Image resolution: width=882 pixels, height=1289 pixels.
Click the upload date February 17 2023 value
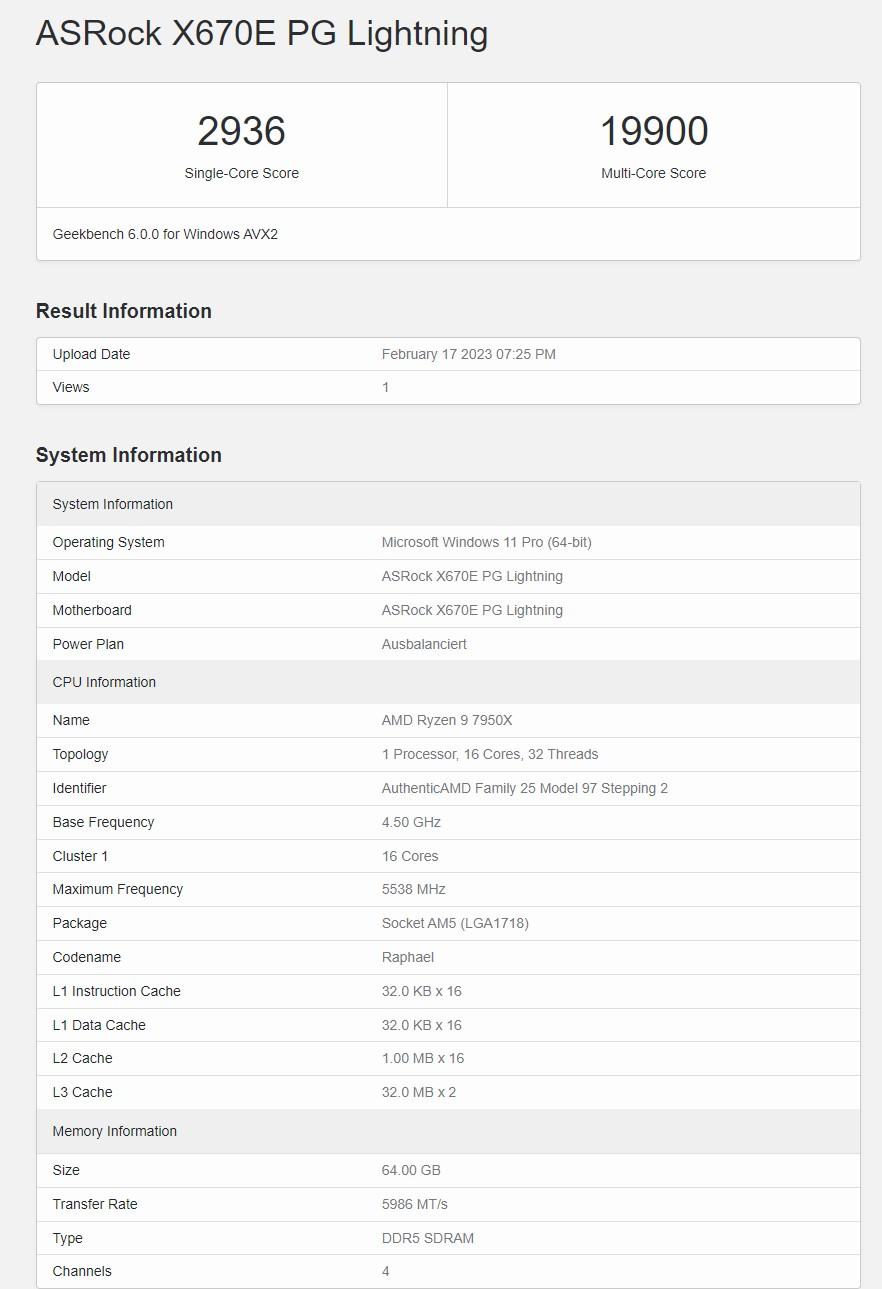[468, 354]
